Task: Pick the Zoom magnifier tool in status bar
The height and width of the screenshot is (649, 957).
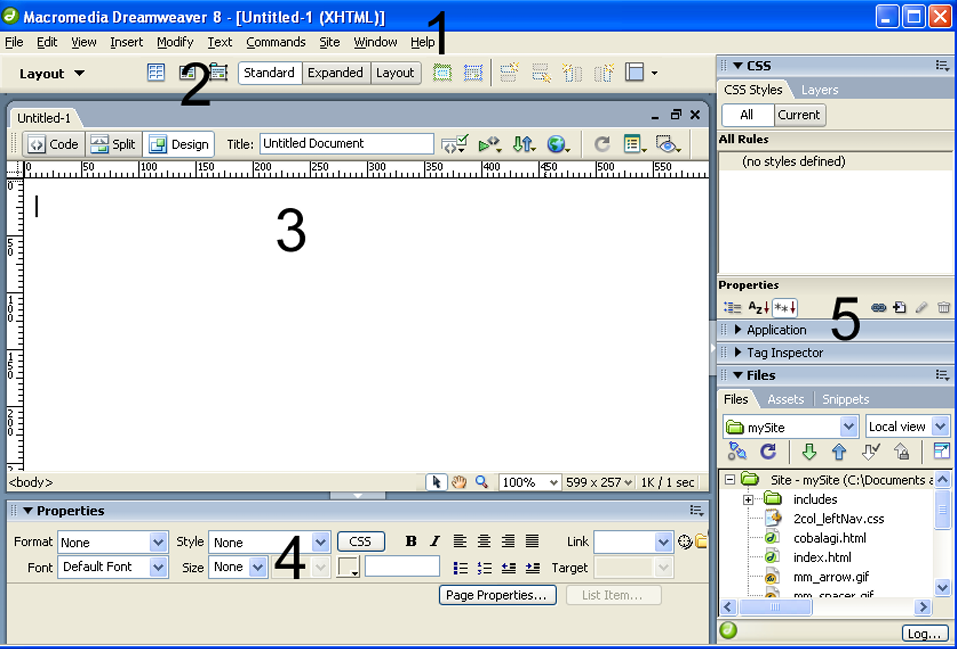Action: point(482,482)
